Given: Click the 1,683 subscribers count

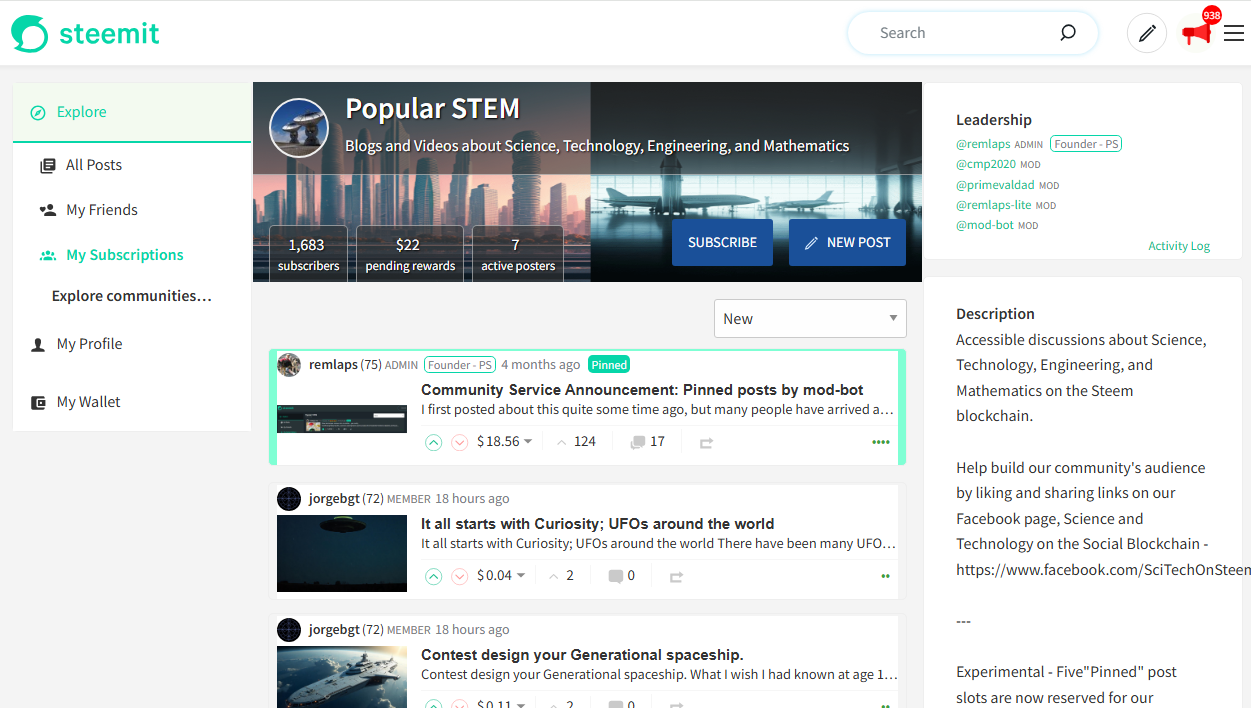Looking at the screenshot, I should [308, 254].
